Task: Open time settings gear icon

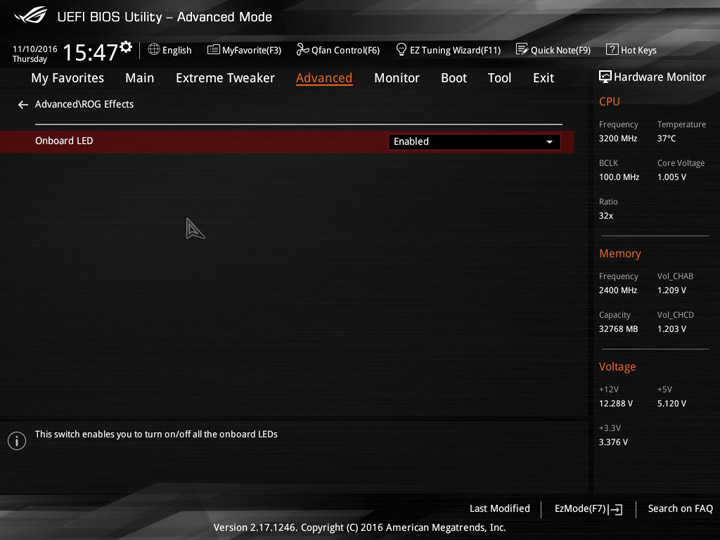Action: pyautogui.click(x=126, y=46)
